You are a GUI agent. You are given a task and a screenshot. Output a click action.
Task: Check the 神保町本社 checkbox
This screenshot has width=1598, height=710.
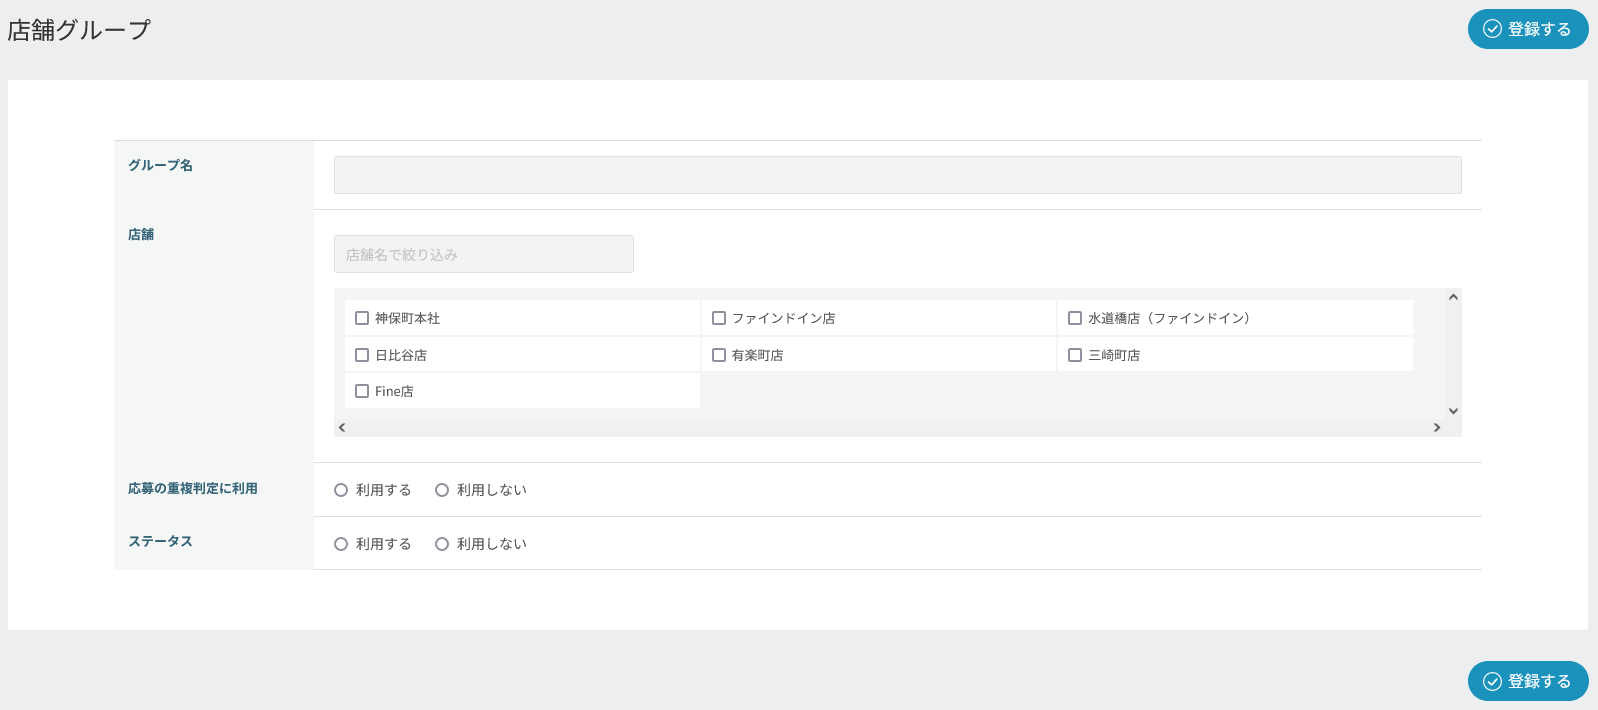coord(362,318)
